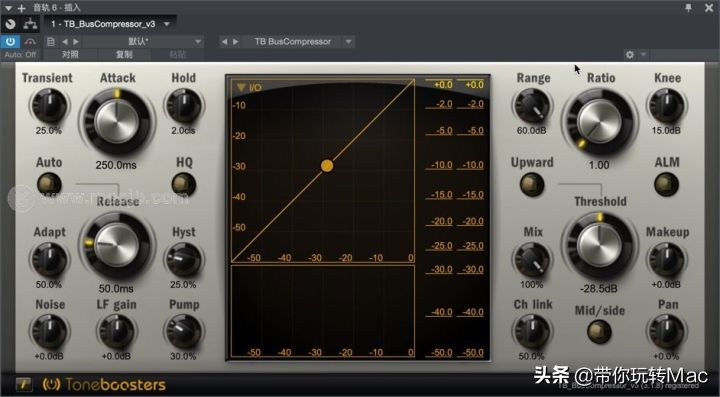Click the Noise knob
This screenshot has width=720, height=397.
pos(49,331)
